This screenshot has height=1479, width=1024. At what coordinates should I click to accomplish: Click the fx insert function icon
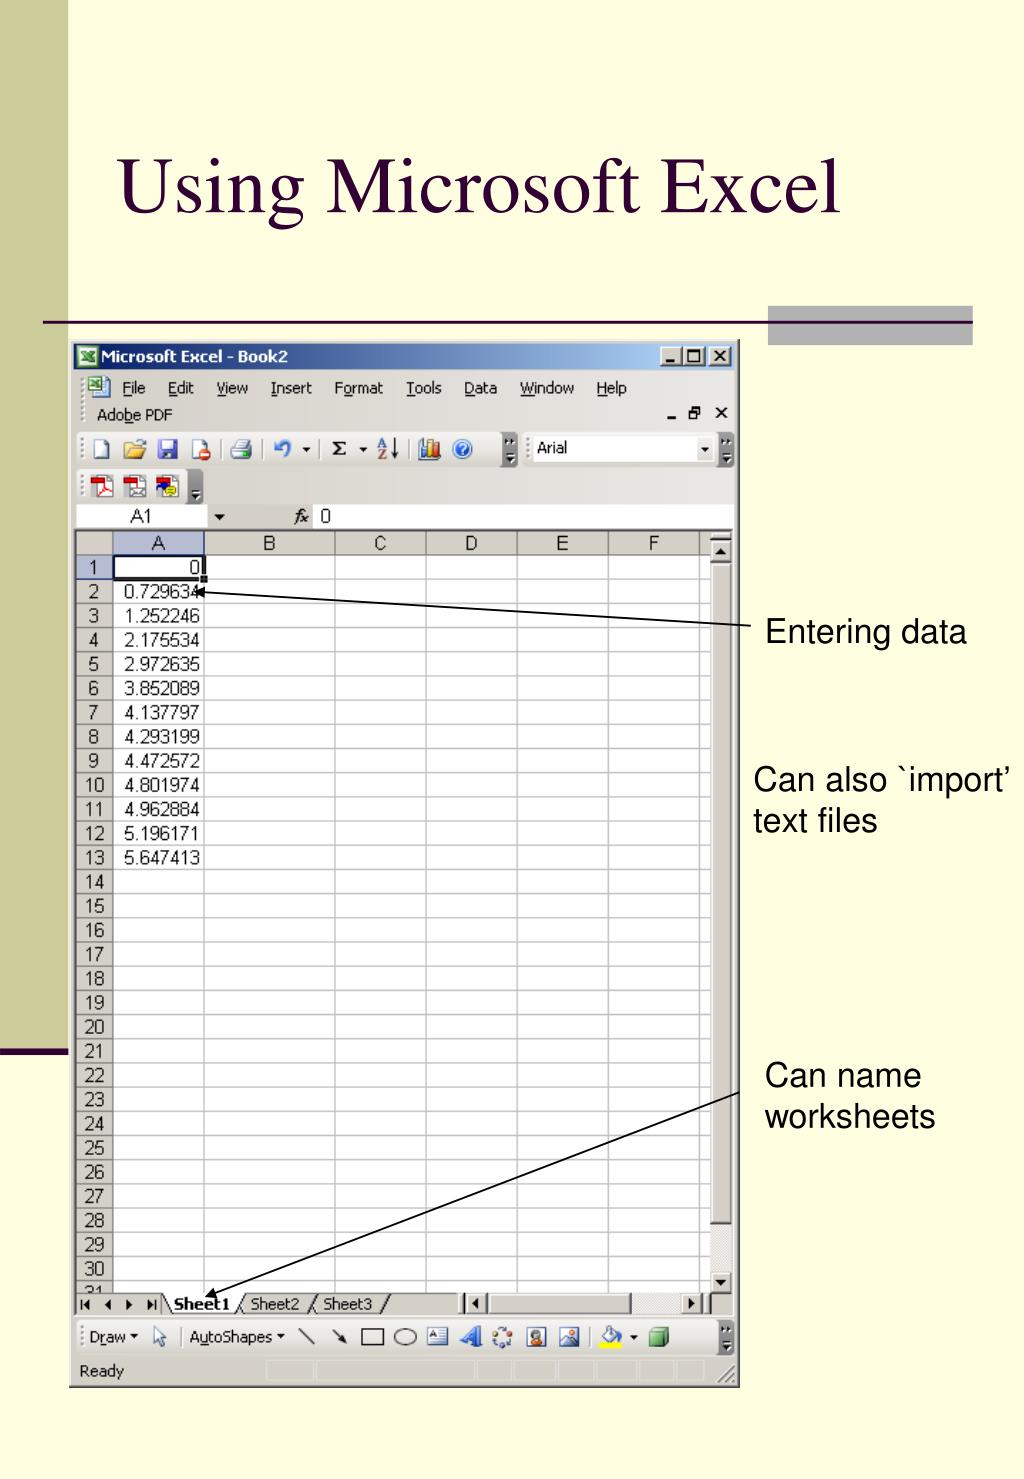click(x=300, y=517)
